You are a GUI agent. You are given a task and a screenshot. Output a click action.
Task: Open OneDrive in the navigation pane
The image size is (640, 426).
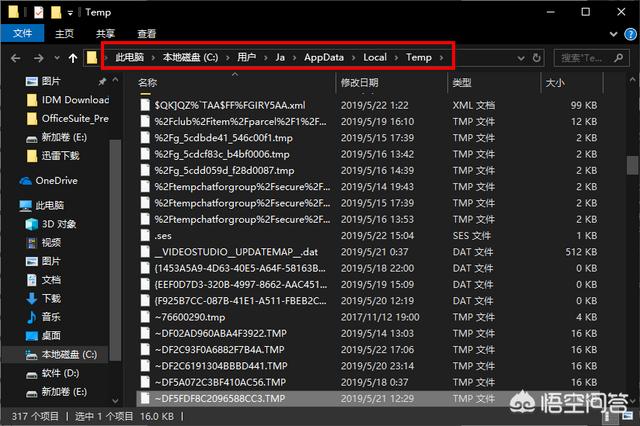click(55, 181)
